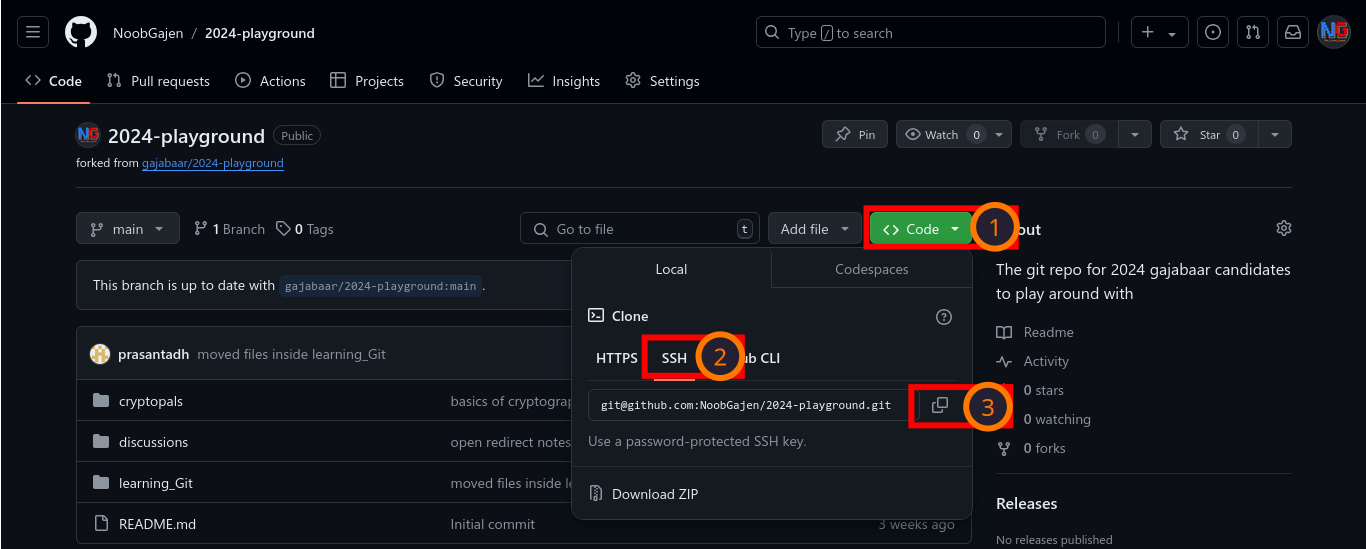Click the 0 Tags link
Viewport: 1366px width, 549px height.
click(305, 229)
